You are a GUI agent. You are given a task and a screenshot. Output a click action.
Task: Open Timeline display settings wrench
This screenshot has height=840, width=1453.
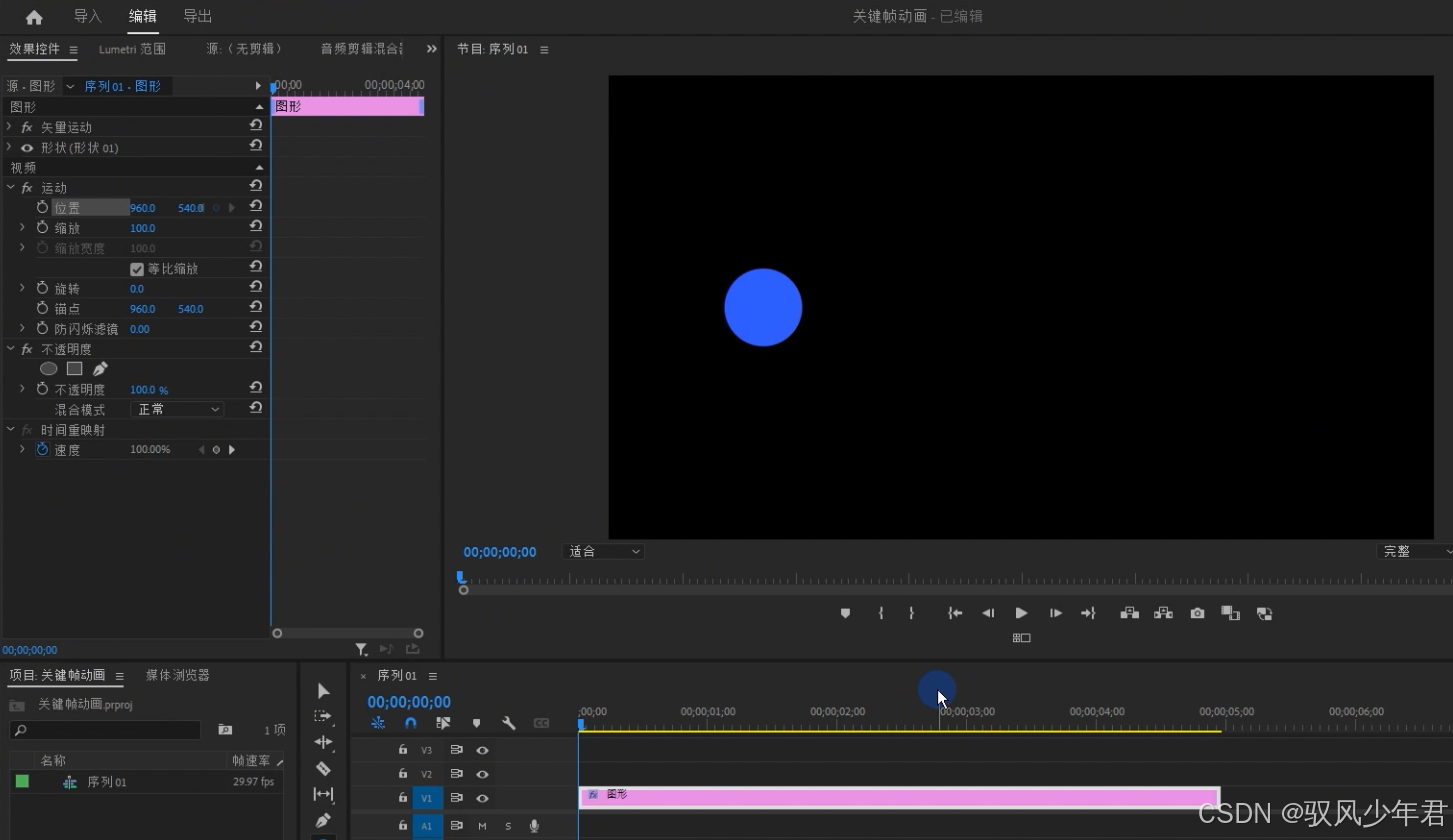pyautogui.click(x=508, y=723)
